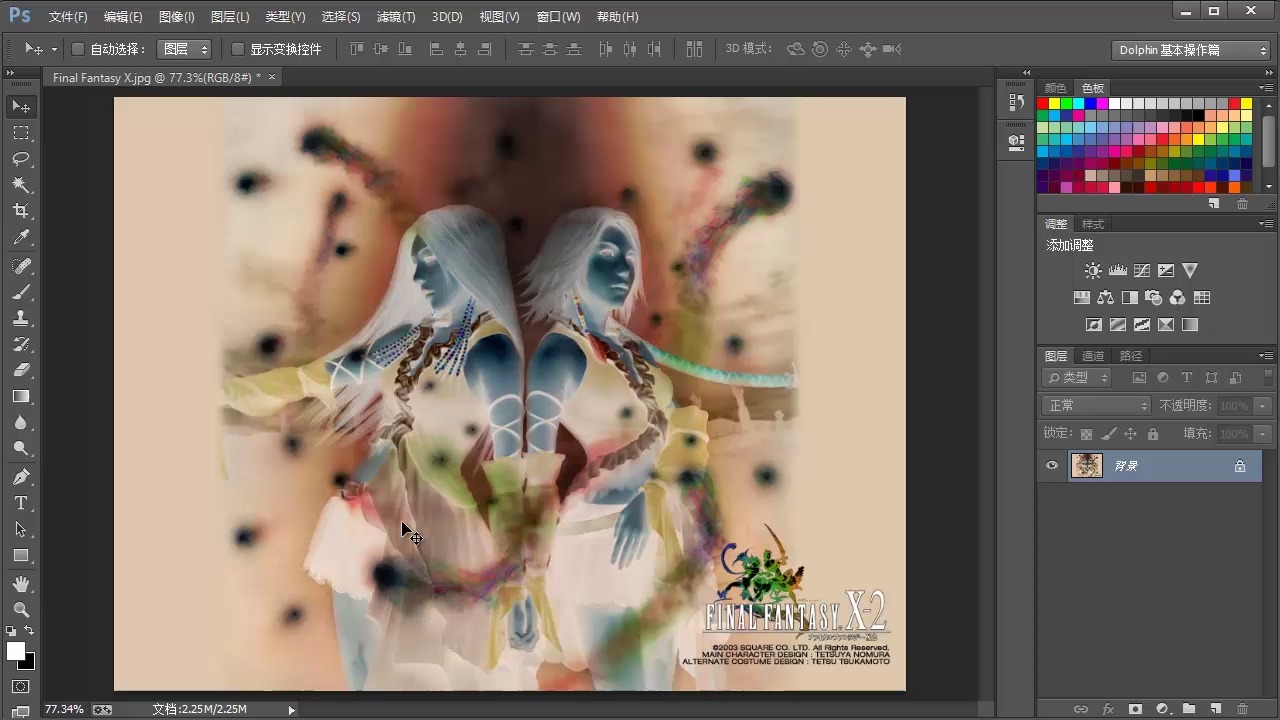Toggle lock all padlock icon
Viewport: 1280px width, 720px height.
1153,434
